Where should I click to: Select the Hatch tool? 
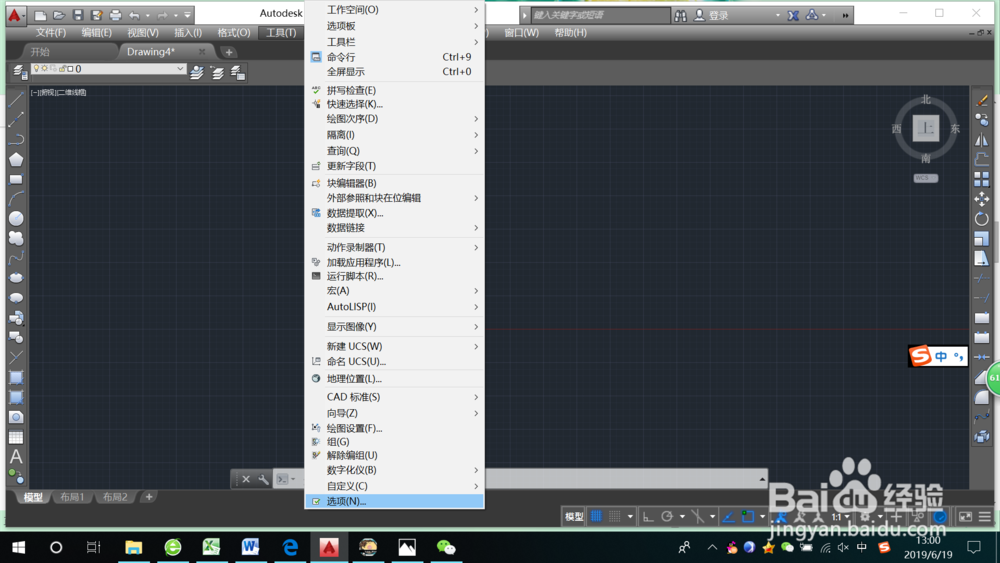[x=16, y=377]
